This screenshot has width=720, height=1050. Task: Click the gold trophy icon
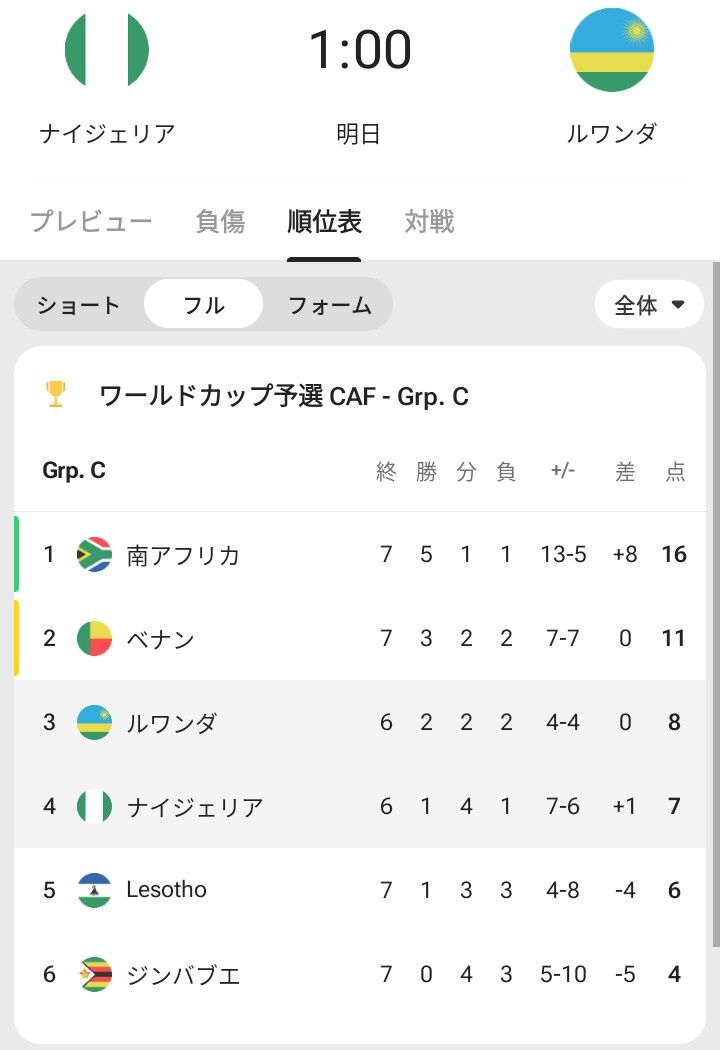56,394
